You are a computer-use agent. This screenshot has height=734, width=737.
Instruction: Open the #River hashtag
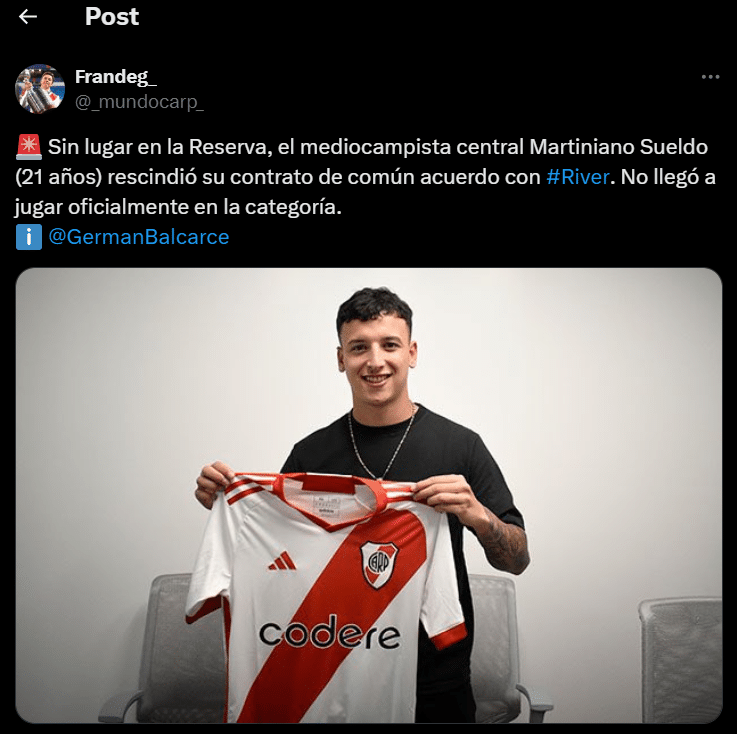click(x=578, y=177)
